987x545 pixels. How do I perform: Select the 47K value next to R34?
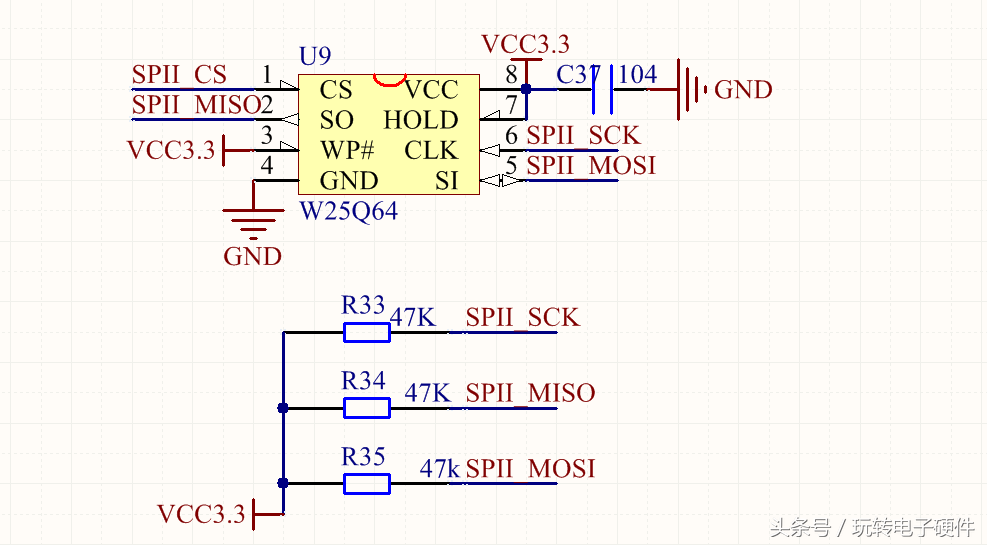pos(428,393)
